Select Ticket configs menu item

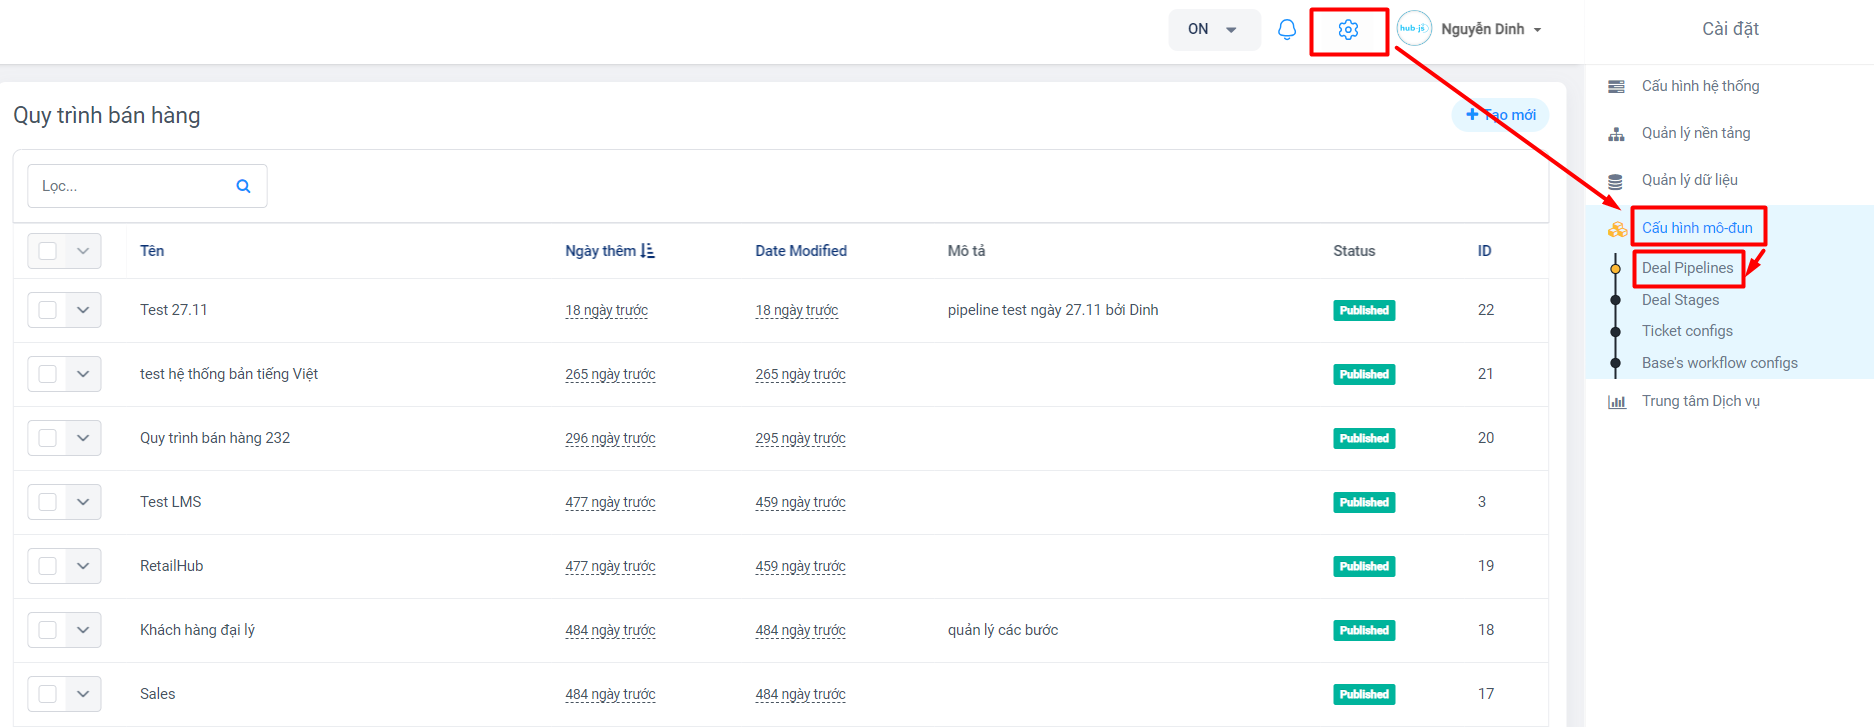pos(1687,331)
